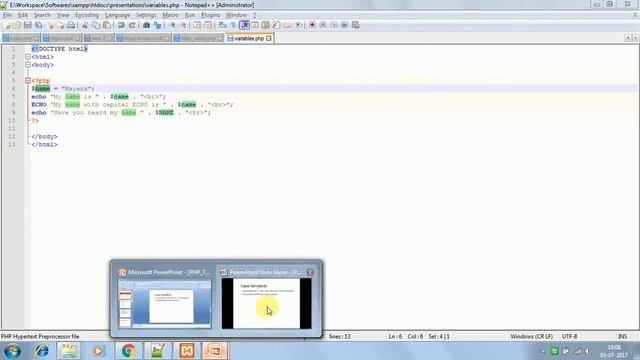
Task: Run macro multiple times toolbar icon
Action: (344, 25)
